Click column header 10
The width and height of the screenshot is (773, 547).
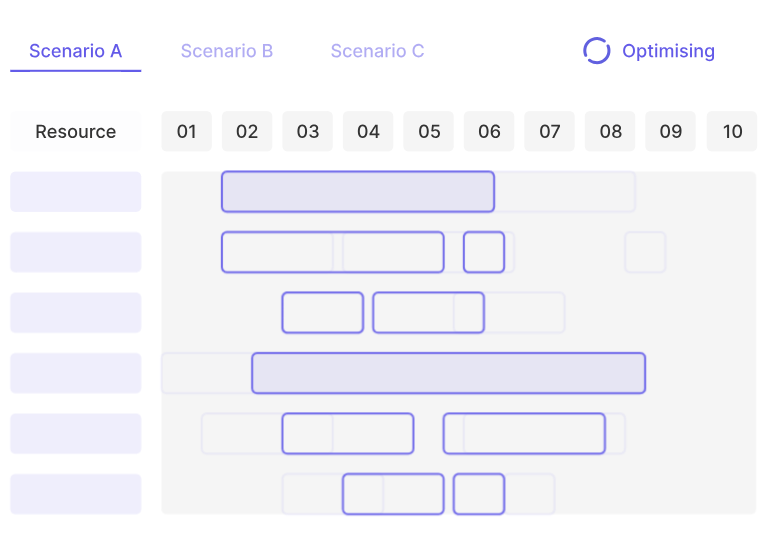[x=732, y=131]
